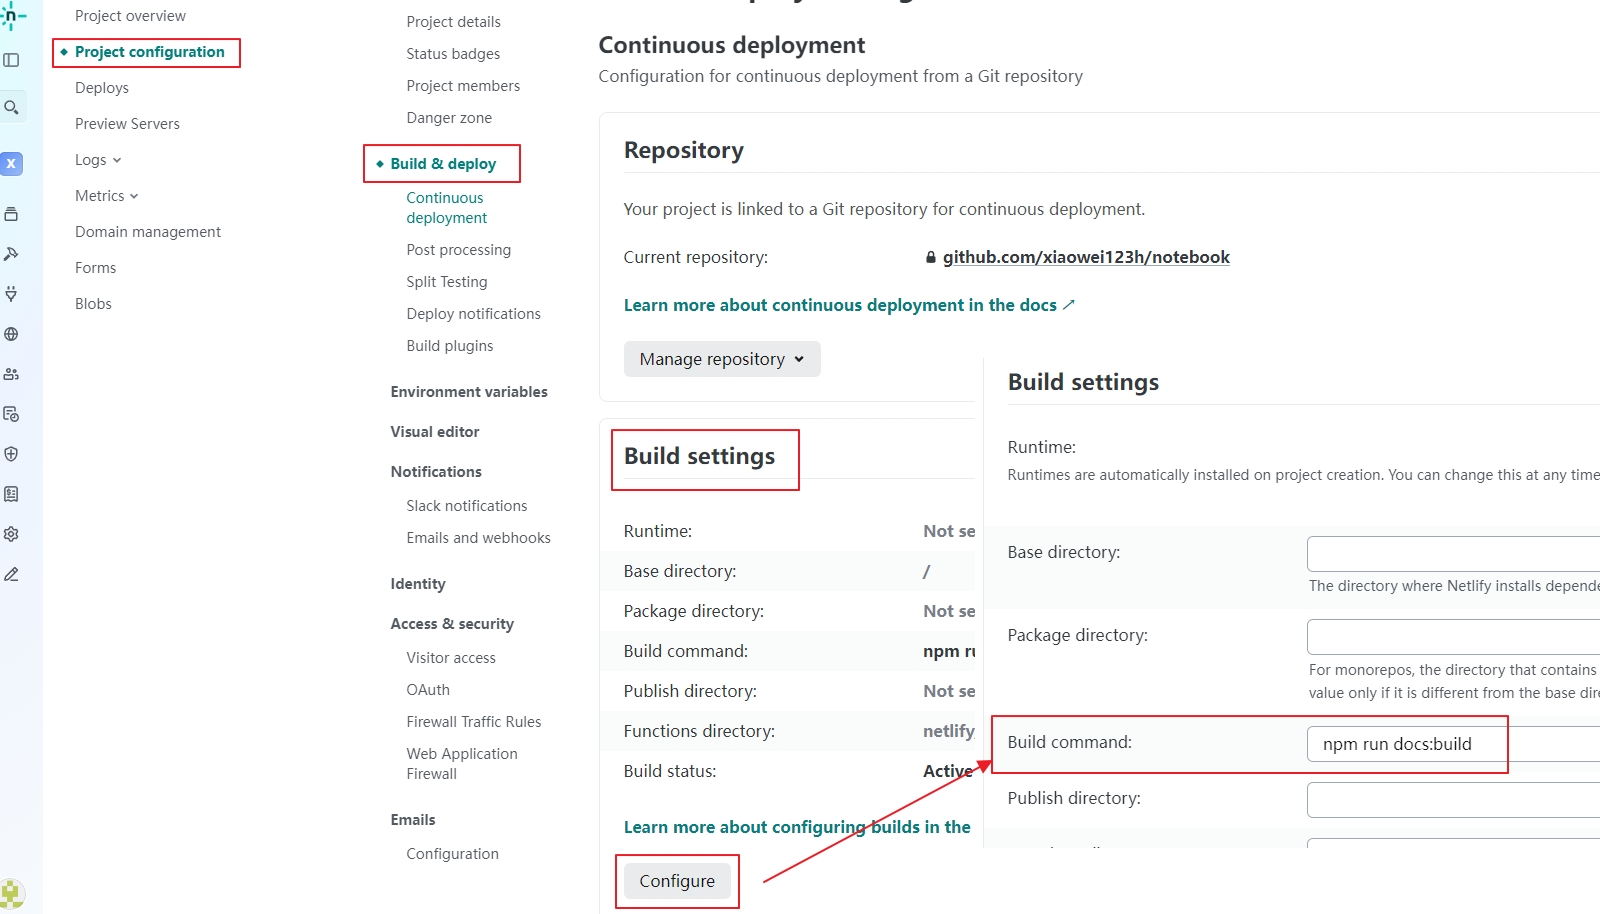Viewport: 1600px width, 914px height.
Task: Click the Configure button
Action: tap(677, 881)
